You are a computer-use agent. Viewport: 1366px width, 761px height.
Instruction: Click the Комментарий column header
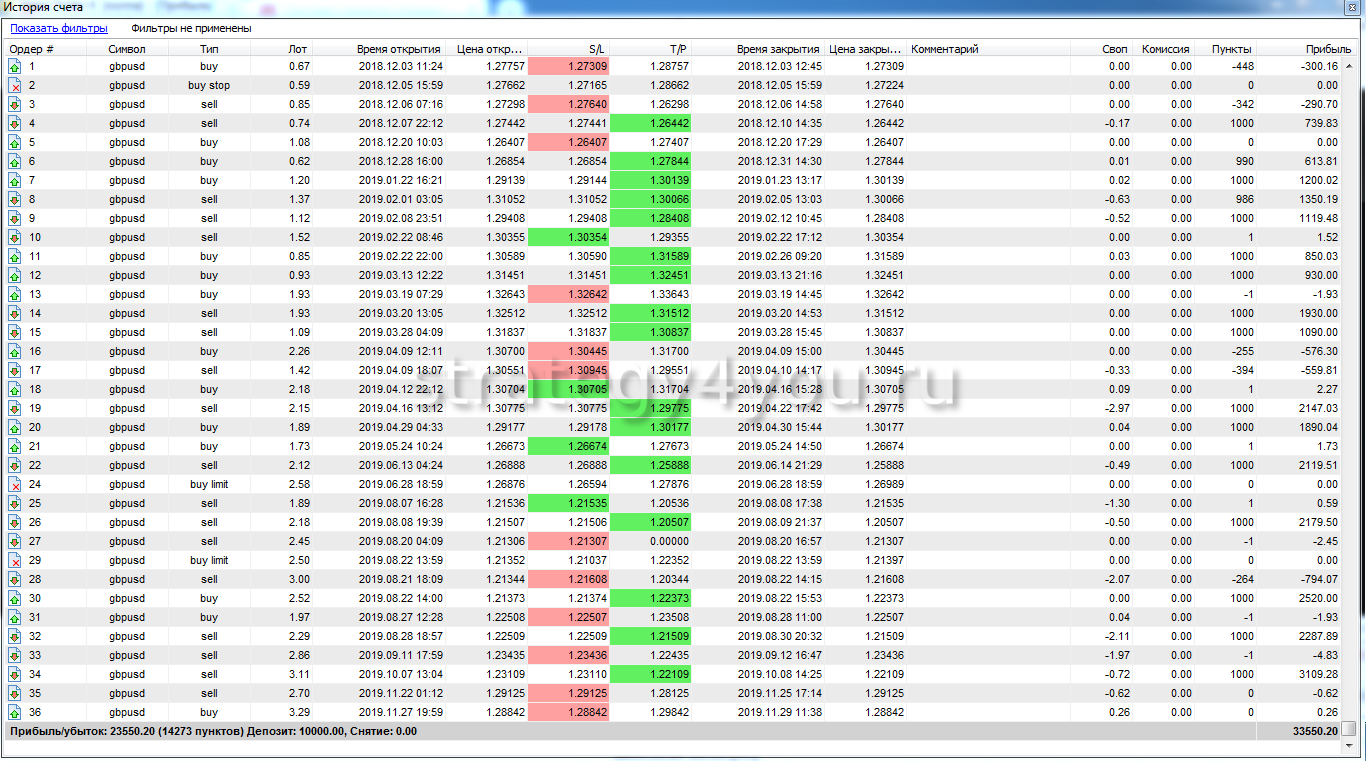coord(944,49)
